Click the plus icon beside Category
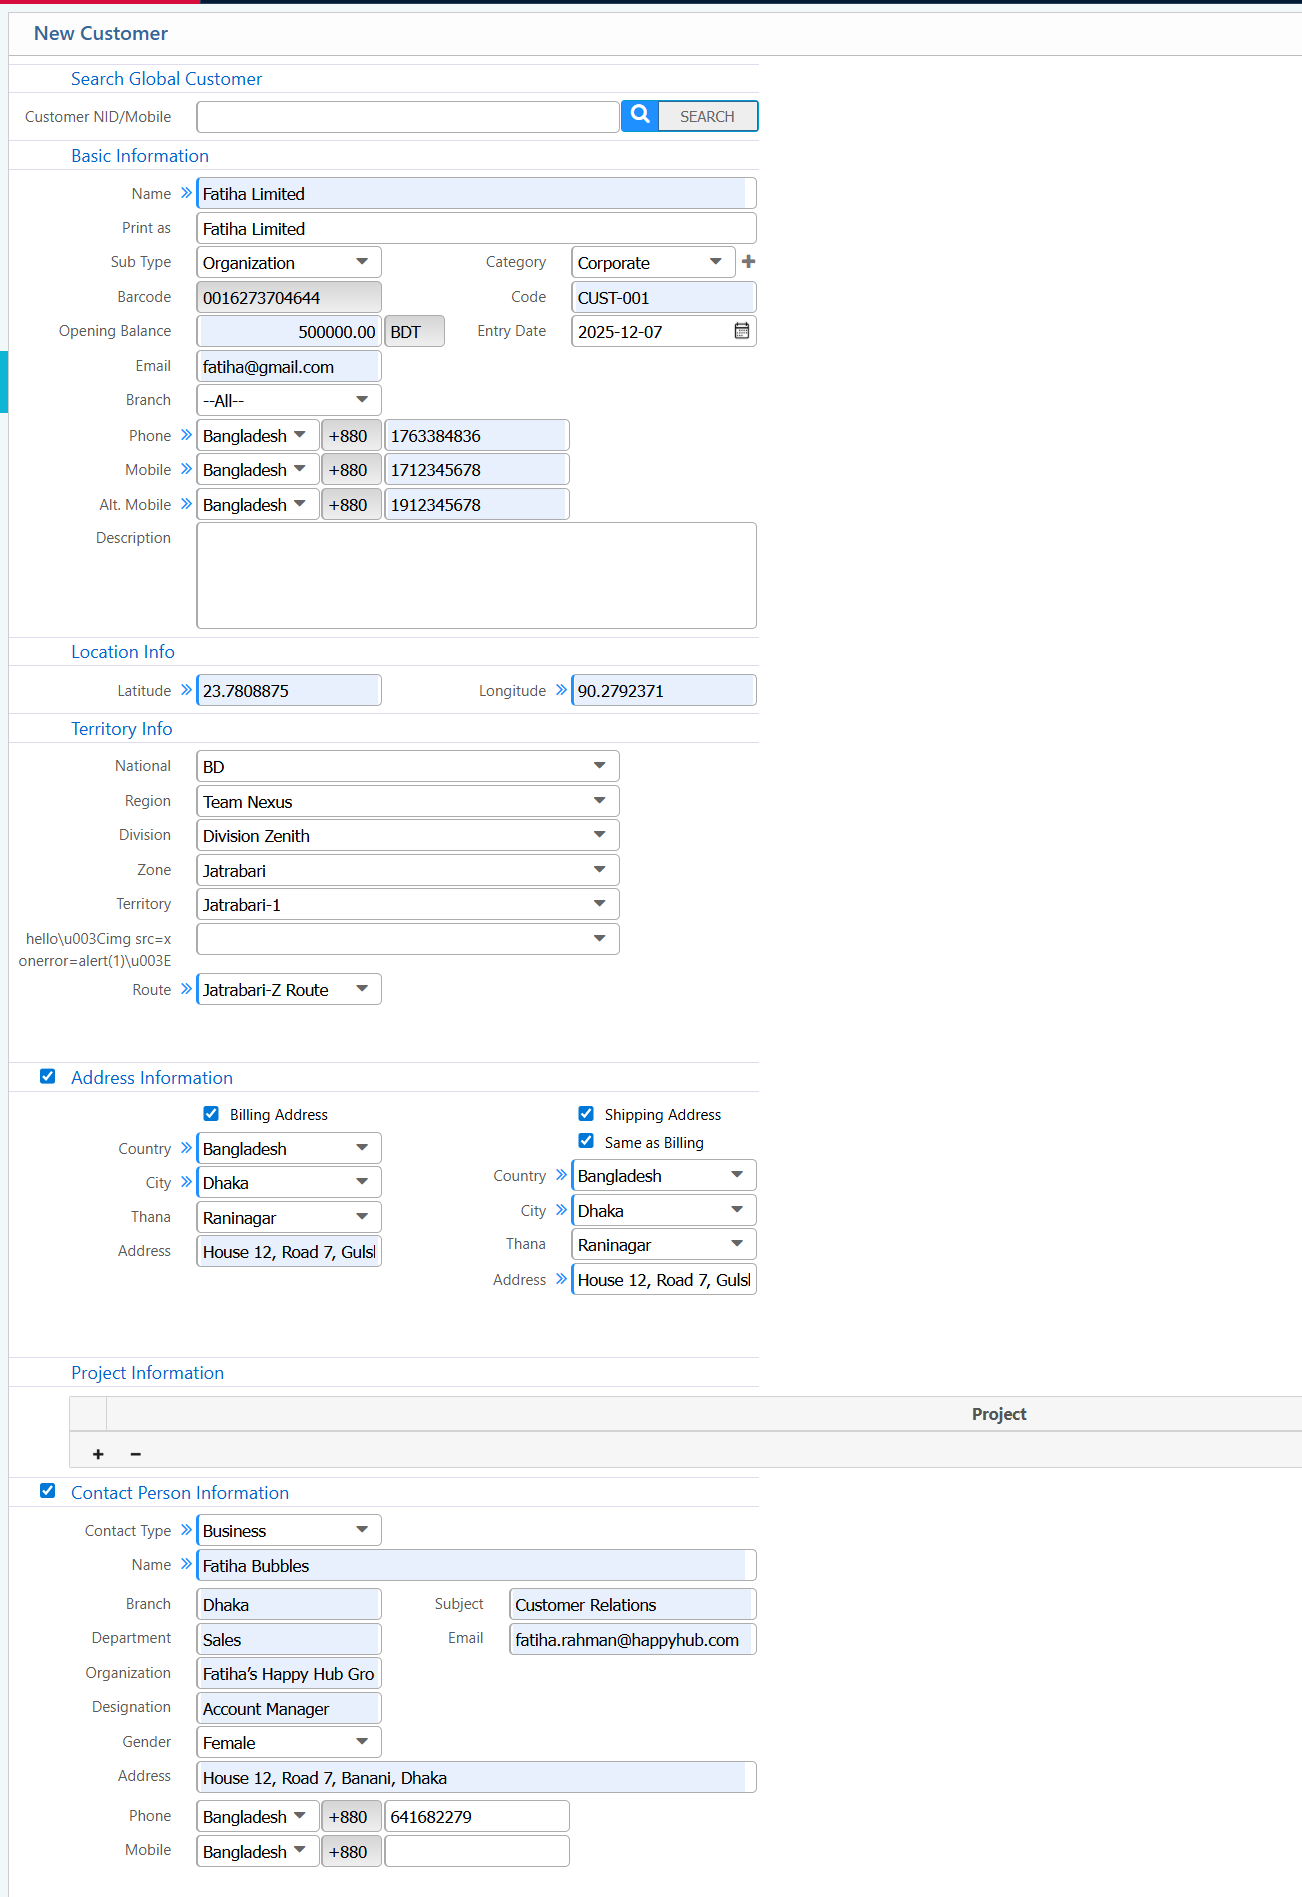 [x=748, y=262]
